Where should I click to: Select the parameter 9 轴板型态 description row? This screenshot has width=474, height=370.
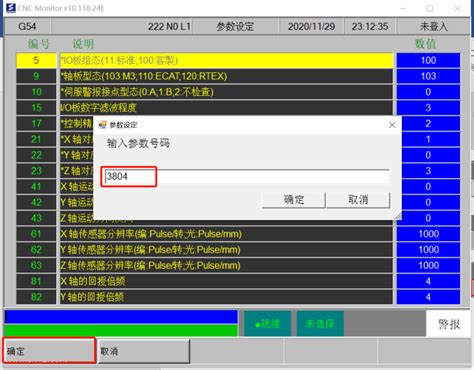pos(226,76)
